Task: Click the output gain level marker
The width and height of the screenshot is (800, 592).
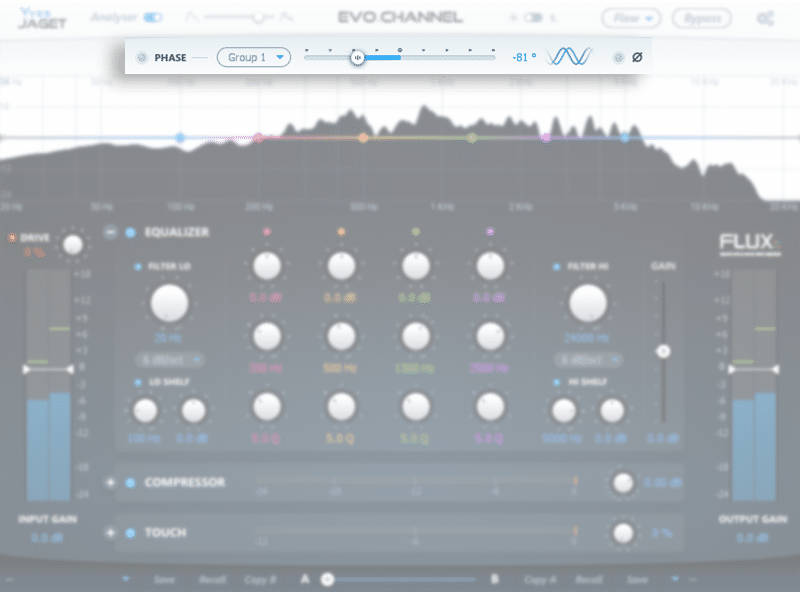Action: [x=754, y=369]
